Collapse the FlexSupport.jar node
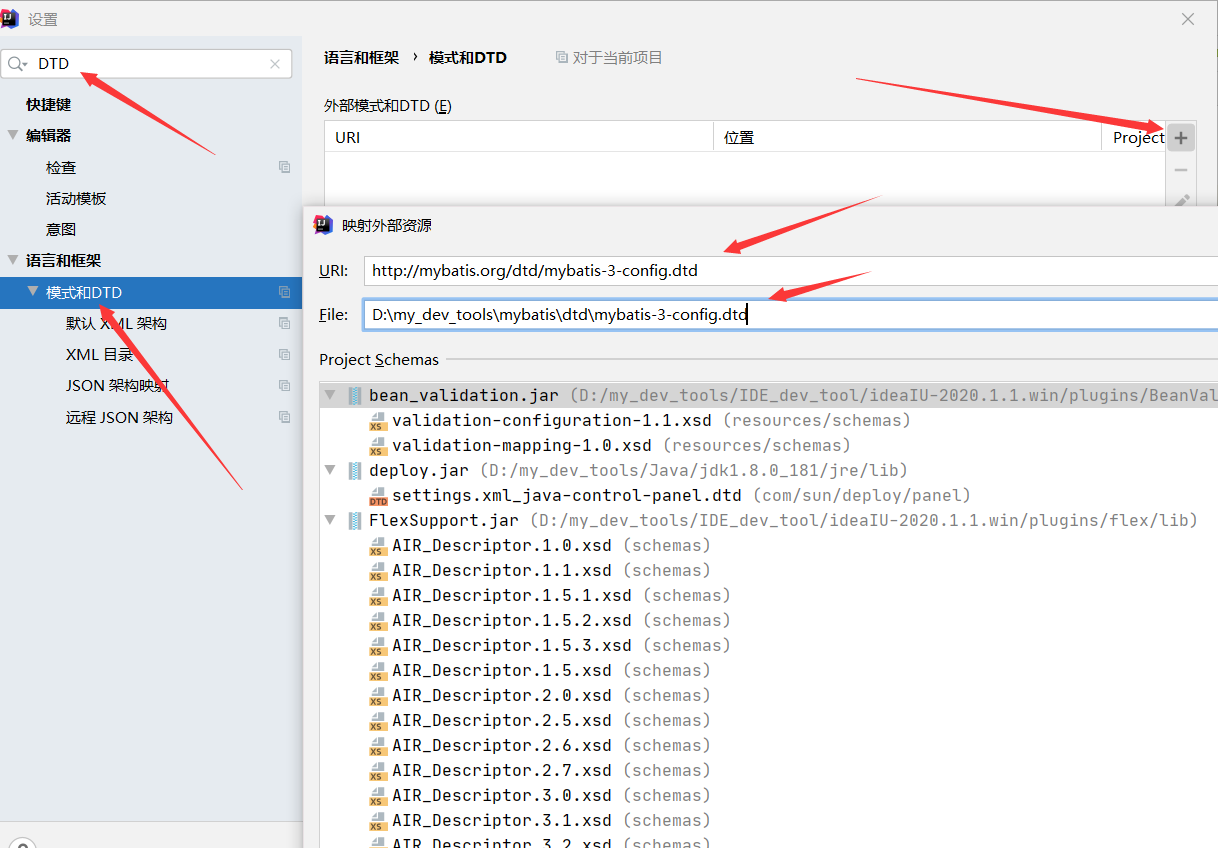 (x=330, y=520)
